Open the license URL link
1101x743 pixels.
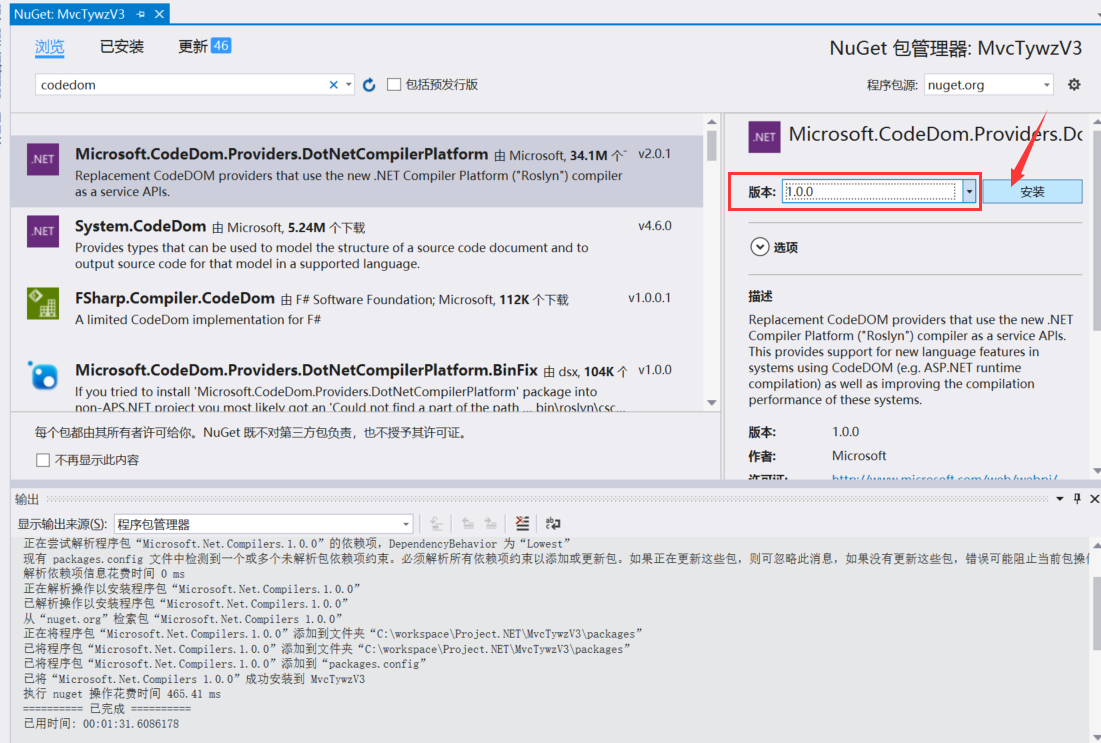(944, 478)
